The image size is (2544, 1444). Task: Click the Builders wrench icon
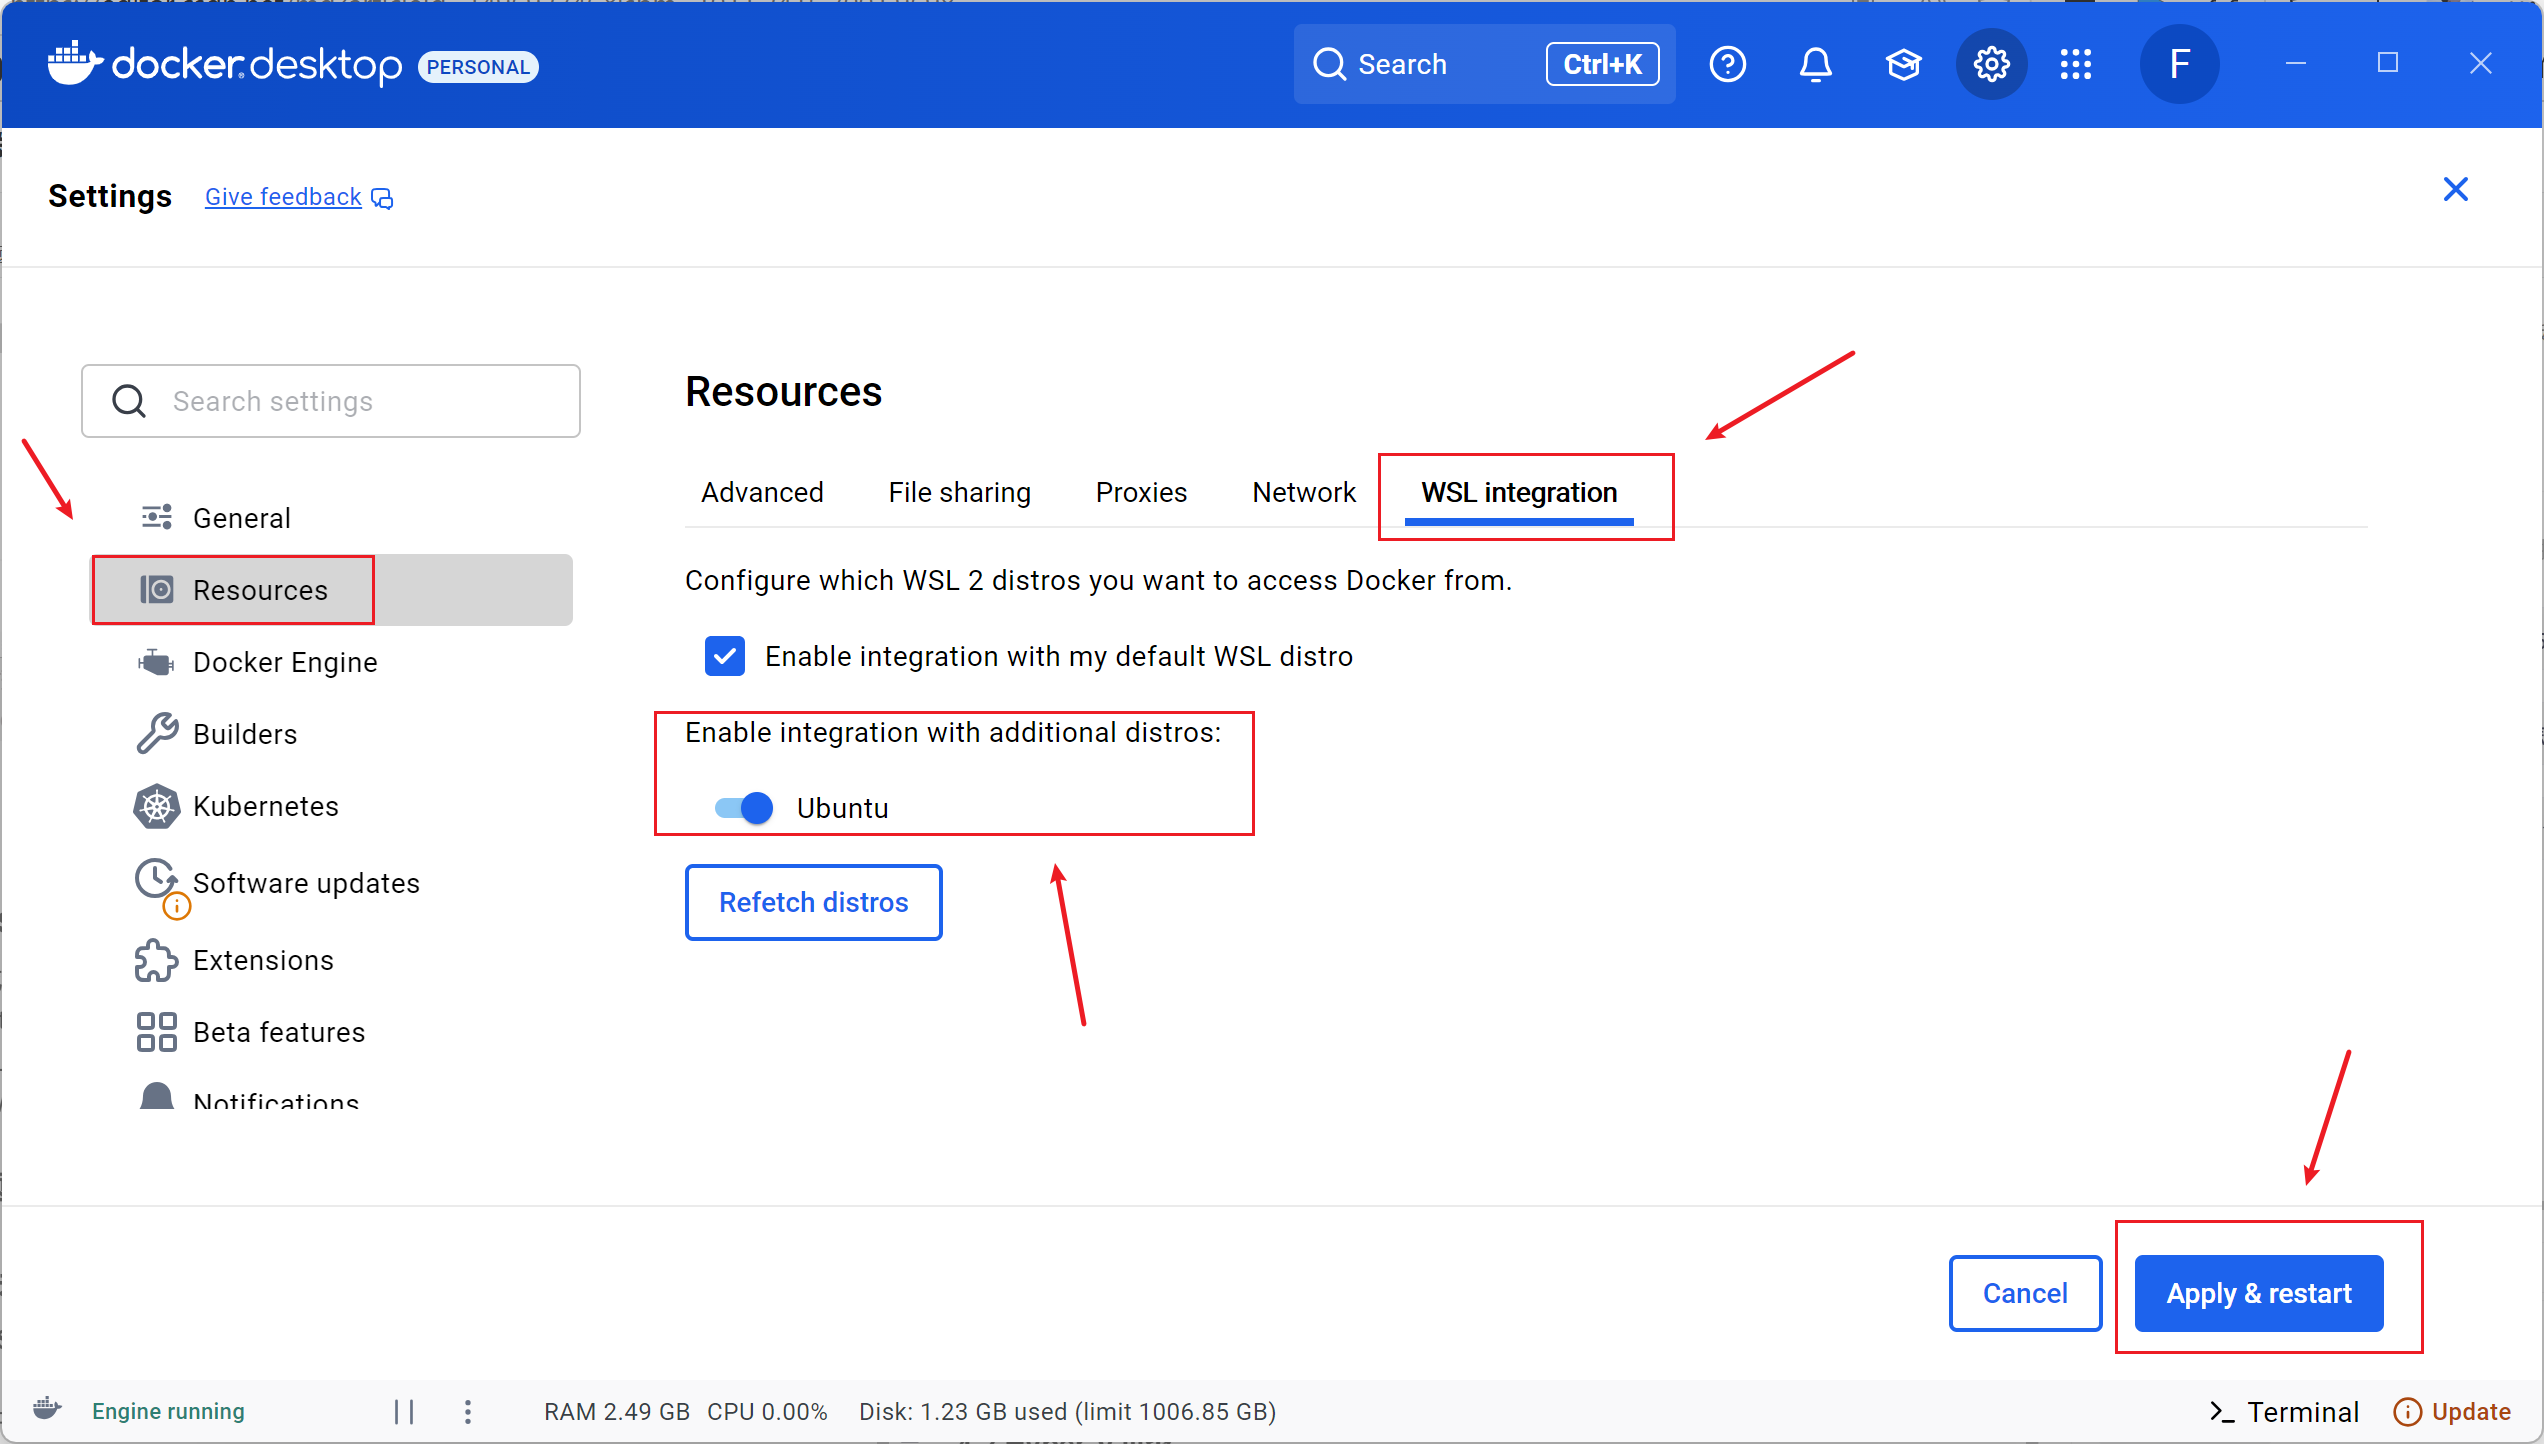coord(157,733)
